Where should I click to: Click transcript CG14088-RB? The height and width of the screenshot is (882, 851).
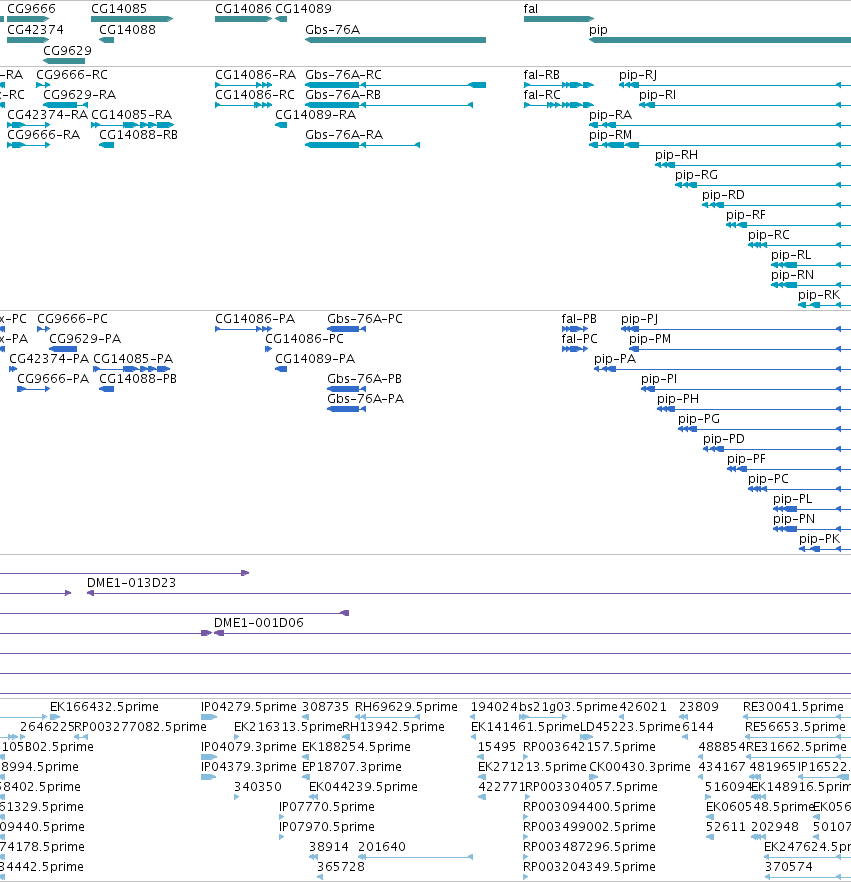(x=138, y=135)
